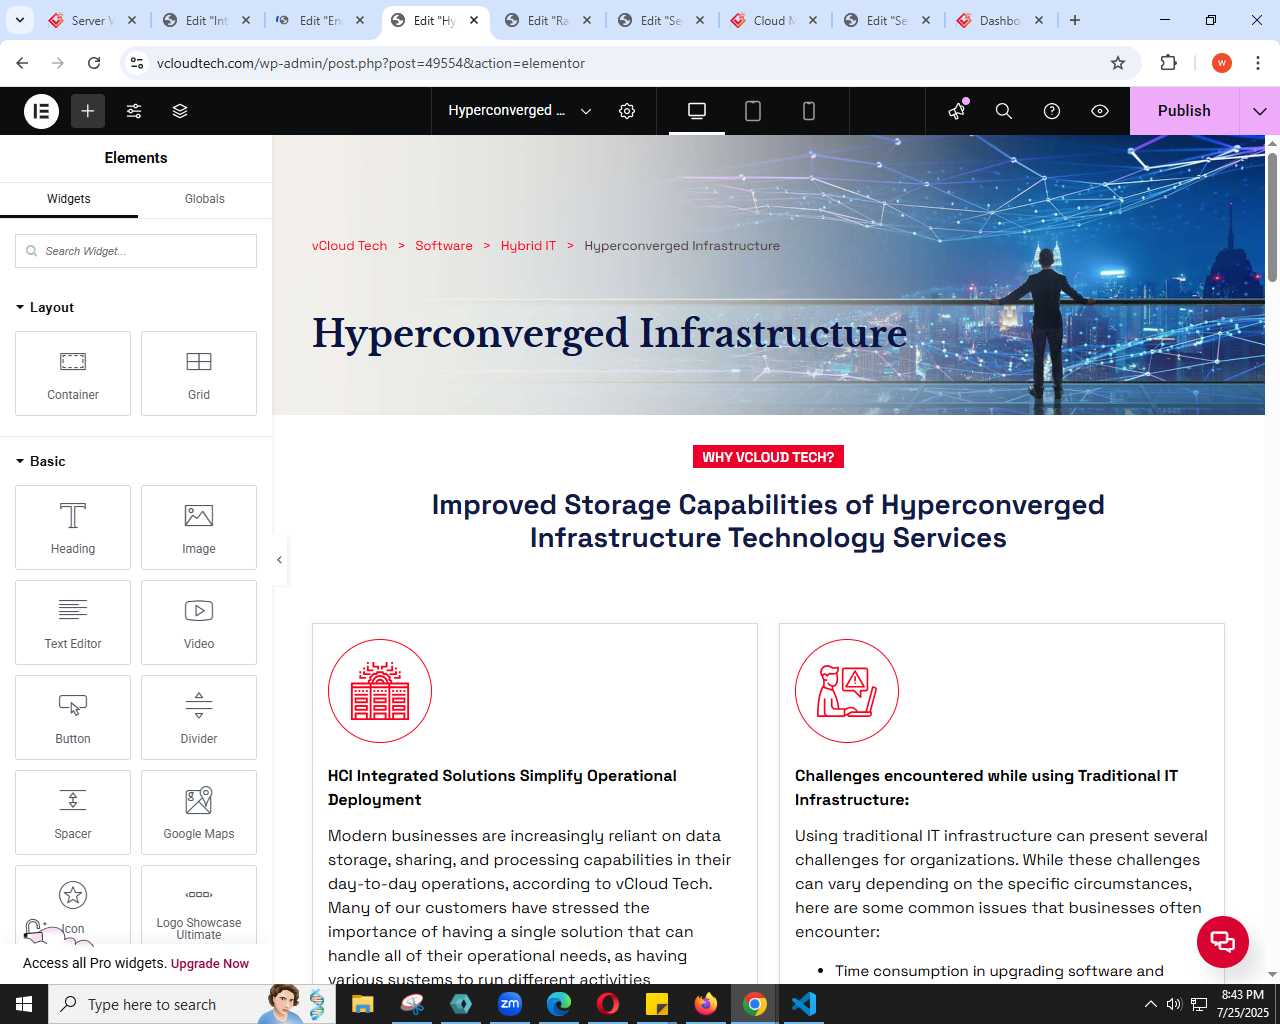Collapse the Elements panel arrow
Viewport: 1280px width, 1024px height.
[280, 560]
